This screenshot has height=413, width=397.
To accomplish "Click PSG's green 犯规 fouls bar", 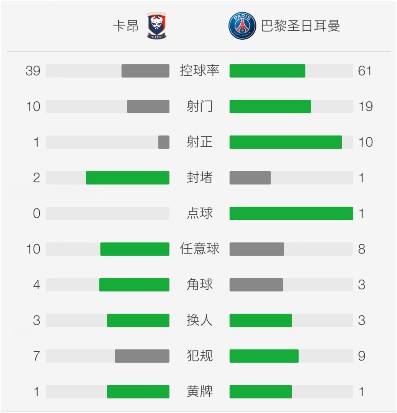I will [x=264, y=356].
